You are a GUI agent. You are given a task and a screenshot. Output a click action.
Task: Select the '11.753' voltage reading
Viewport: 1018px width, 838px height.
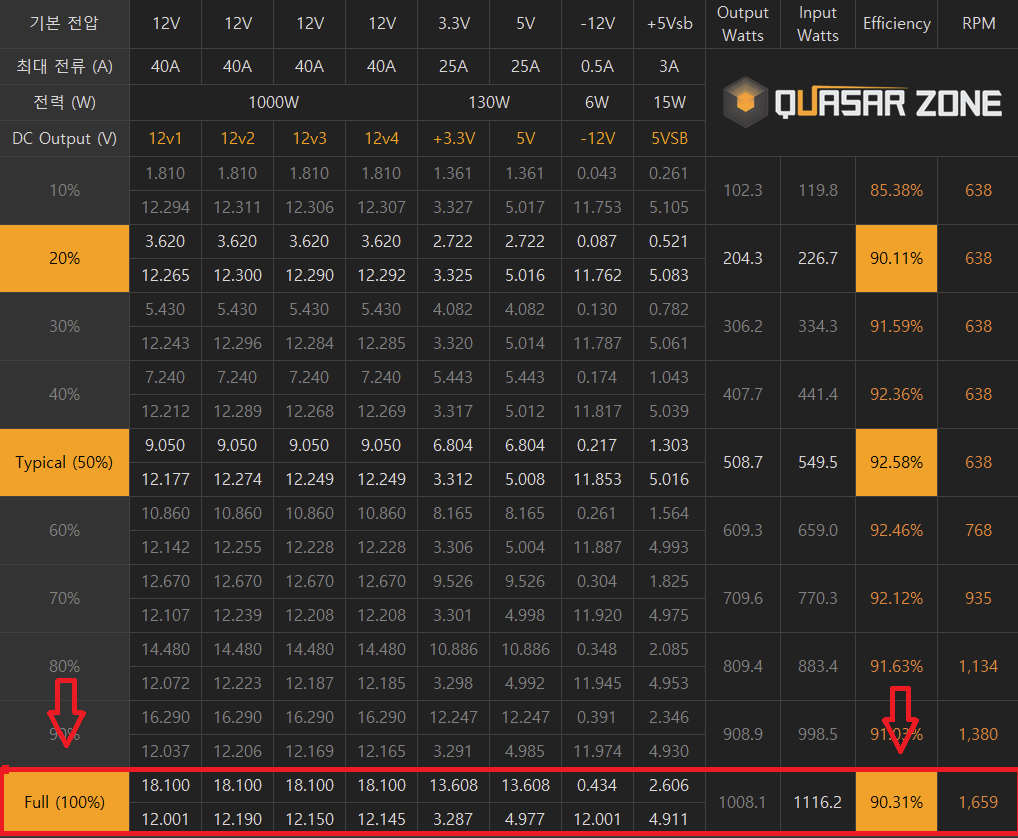click(x=597, y=207)
